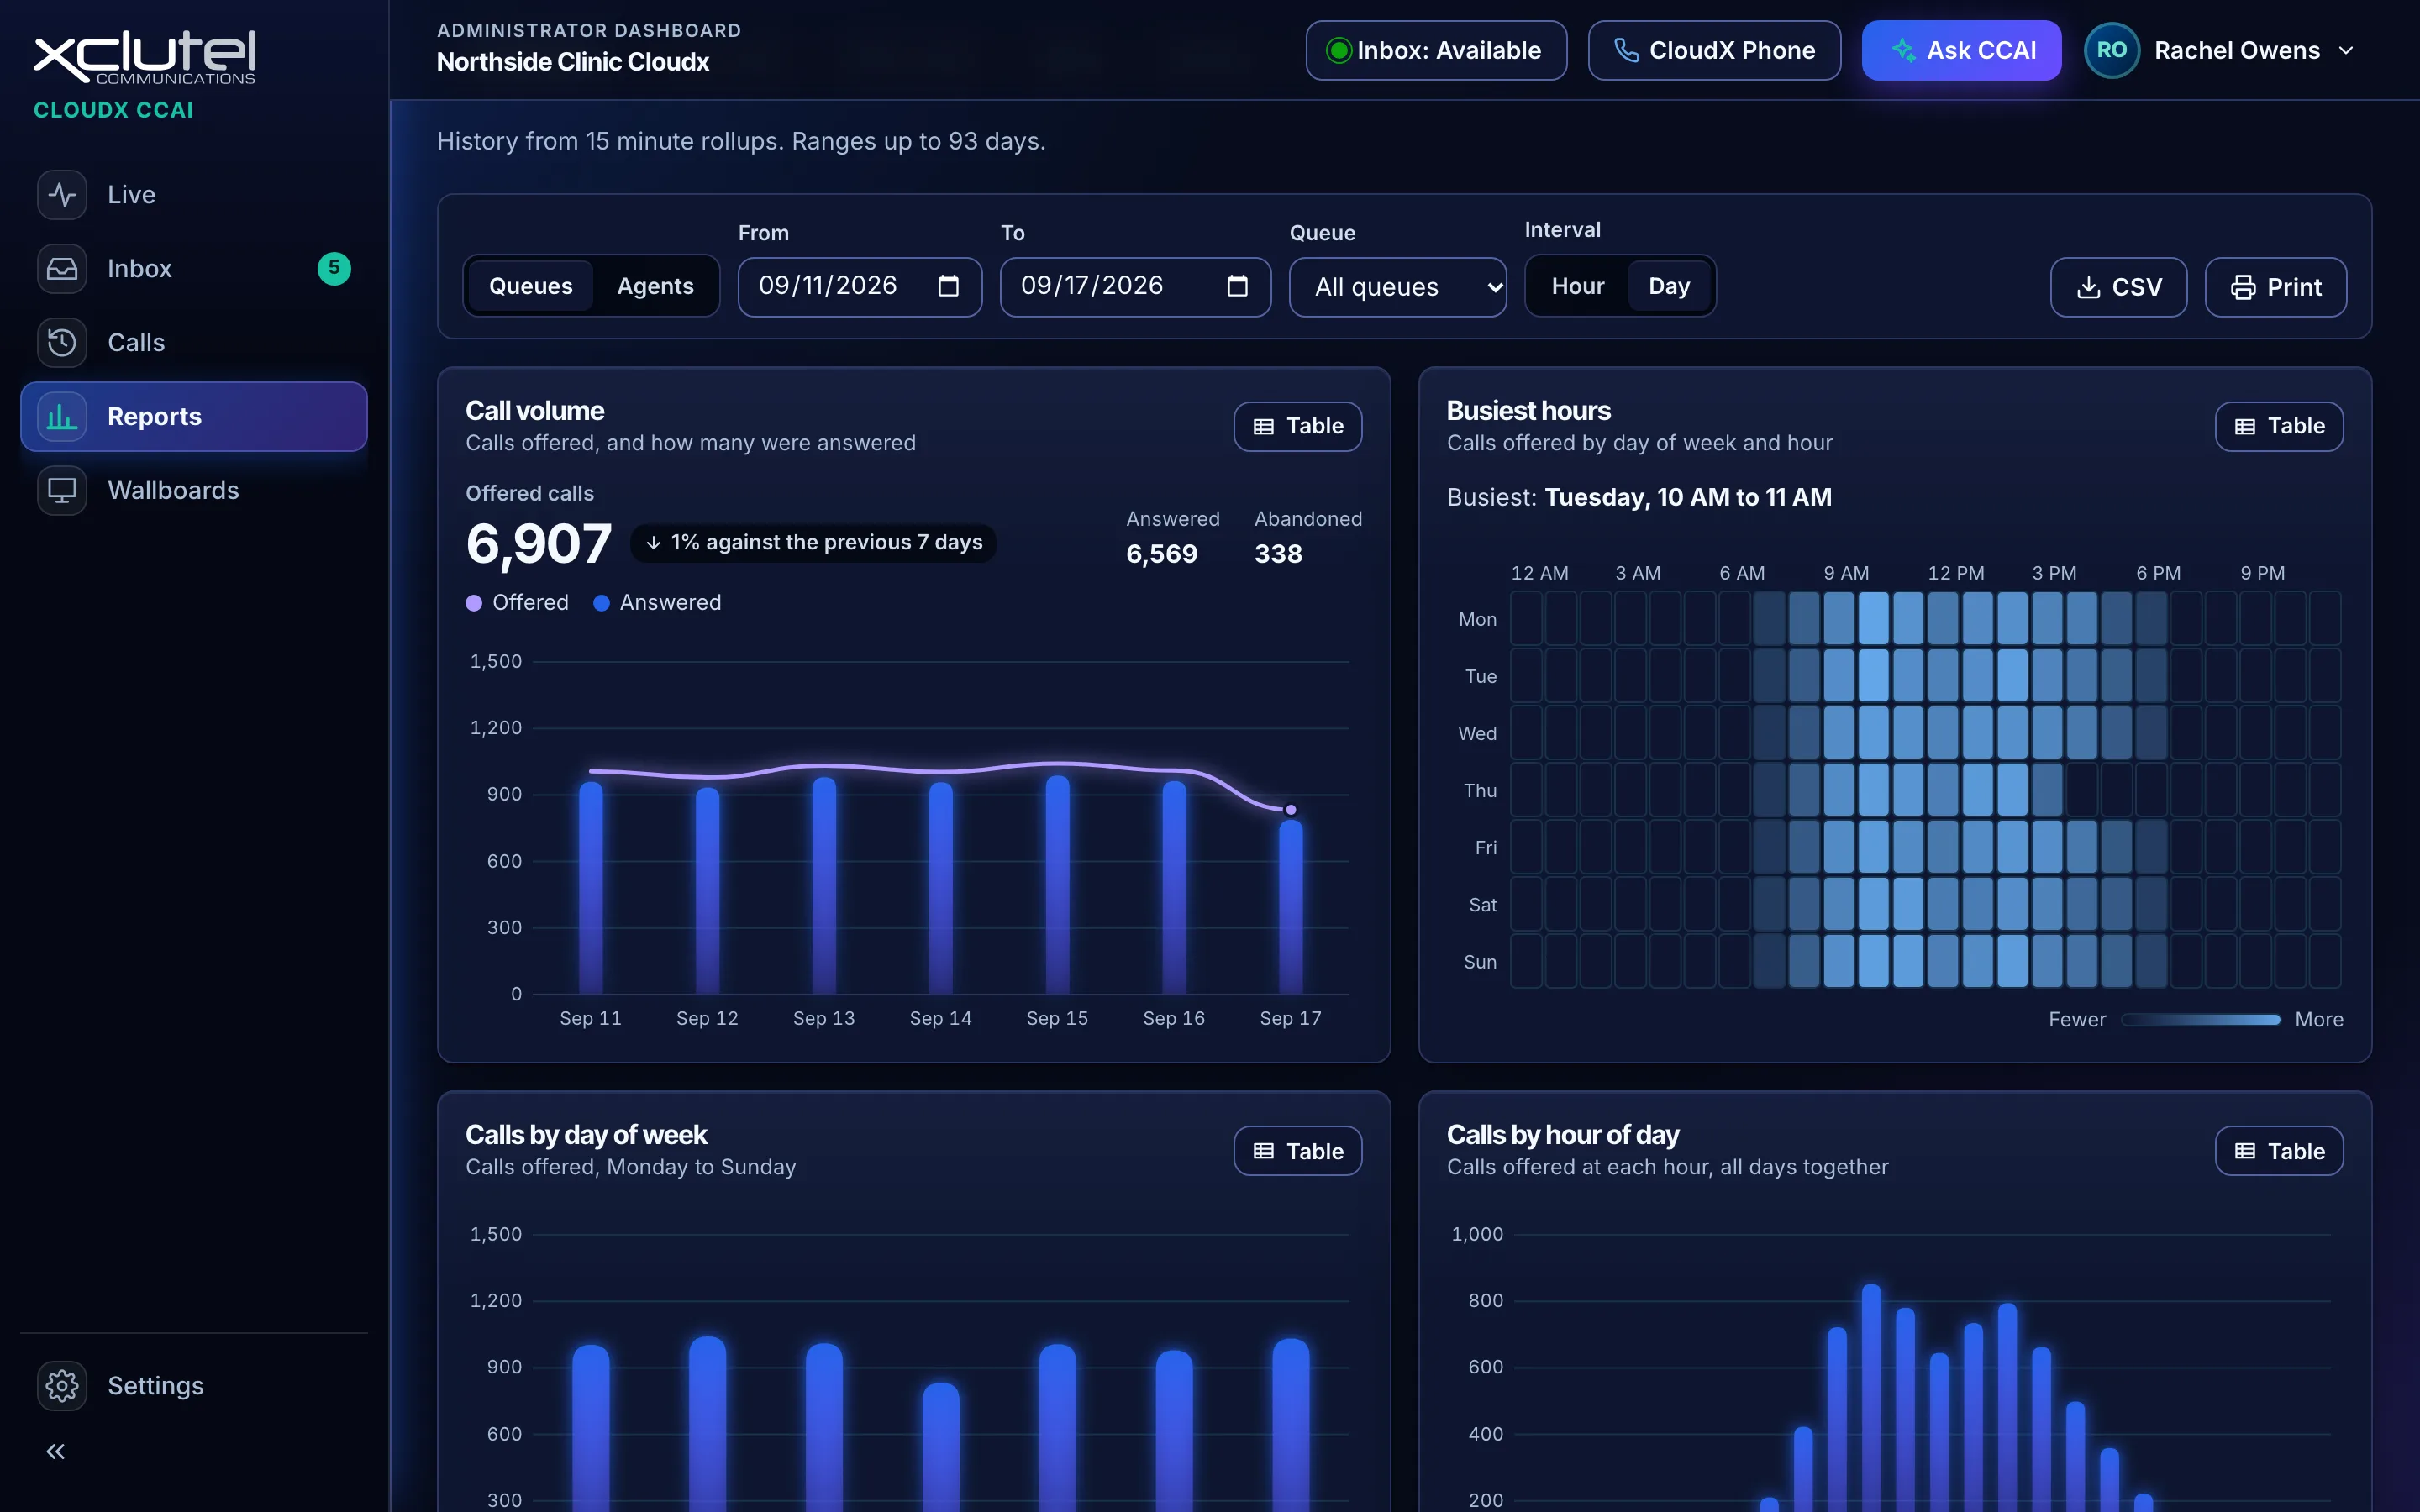Click the From date field 09/11/2026
2420x1512 pixels.
coord(860,287)
